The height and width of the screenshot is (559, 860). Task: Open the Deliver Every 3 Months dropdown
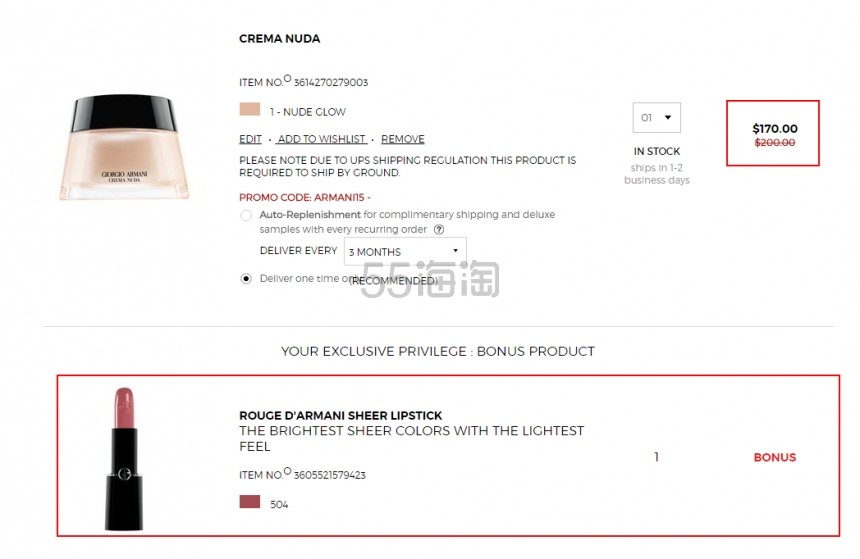tap(405, 251)
